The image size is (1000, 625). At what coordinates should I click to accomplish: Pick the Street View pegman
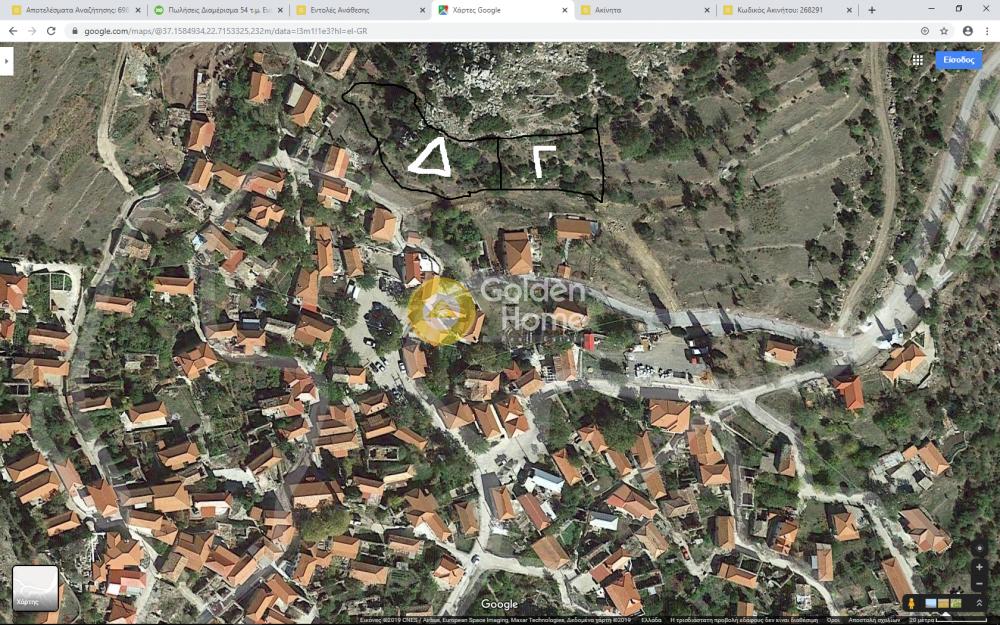click(912, 604)
